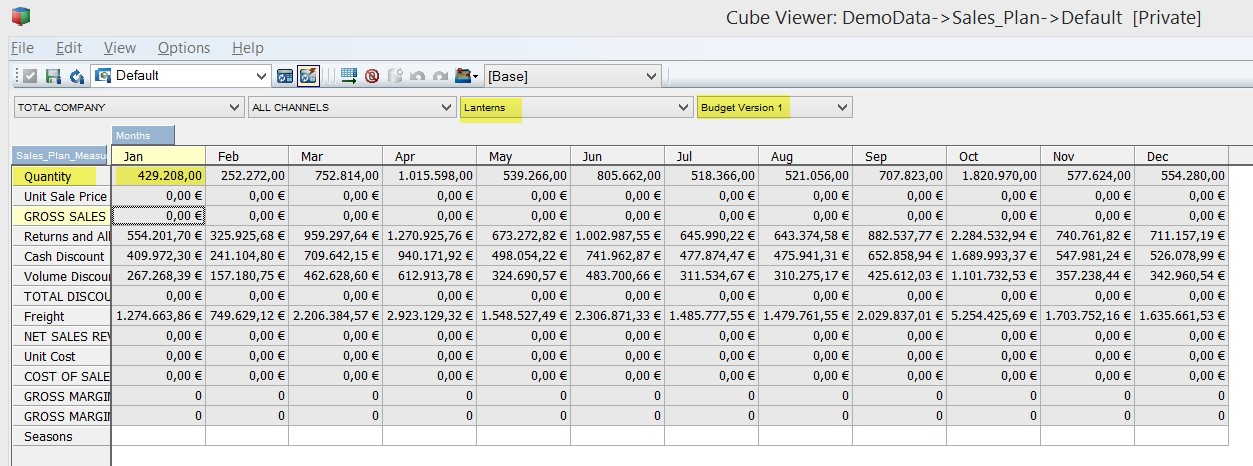Open the Default view dropdown
The height and width of the screenshot is (466, 1253).
262,76
